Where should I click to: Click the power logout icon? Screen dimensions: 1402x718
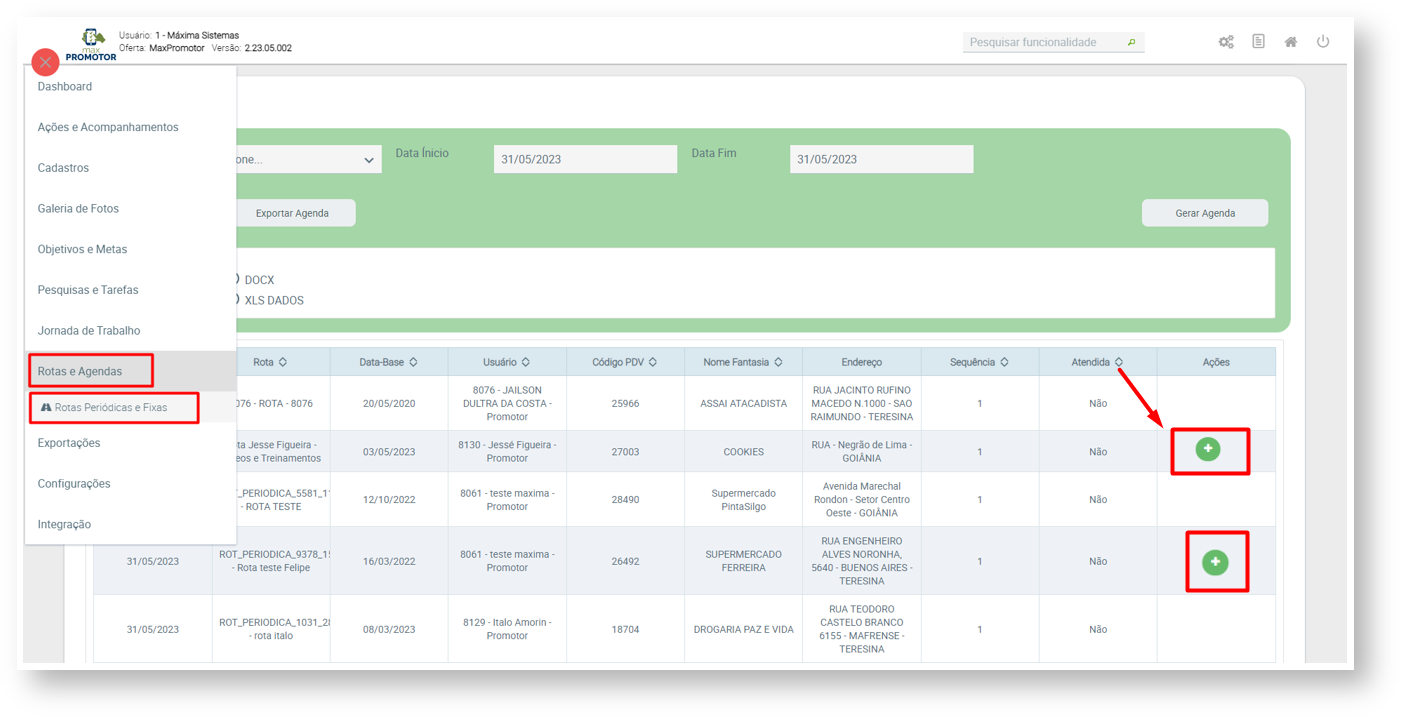coord(1323,42)
